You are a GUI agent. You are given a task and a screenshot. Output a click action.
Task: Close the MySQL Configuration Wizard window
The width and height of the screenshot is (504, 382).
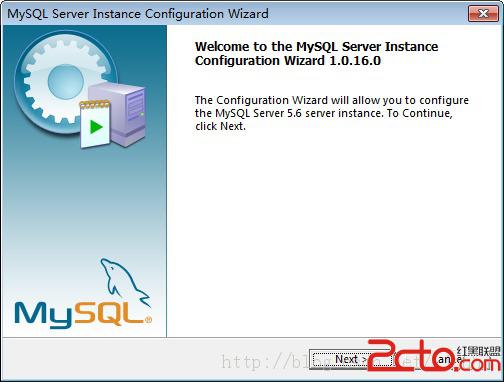(x=483, y=14)
